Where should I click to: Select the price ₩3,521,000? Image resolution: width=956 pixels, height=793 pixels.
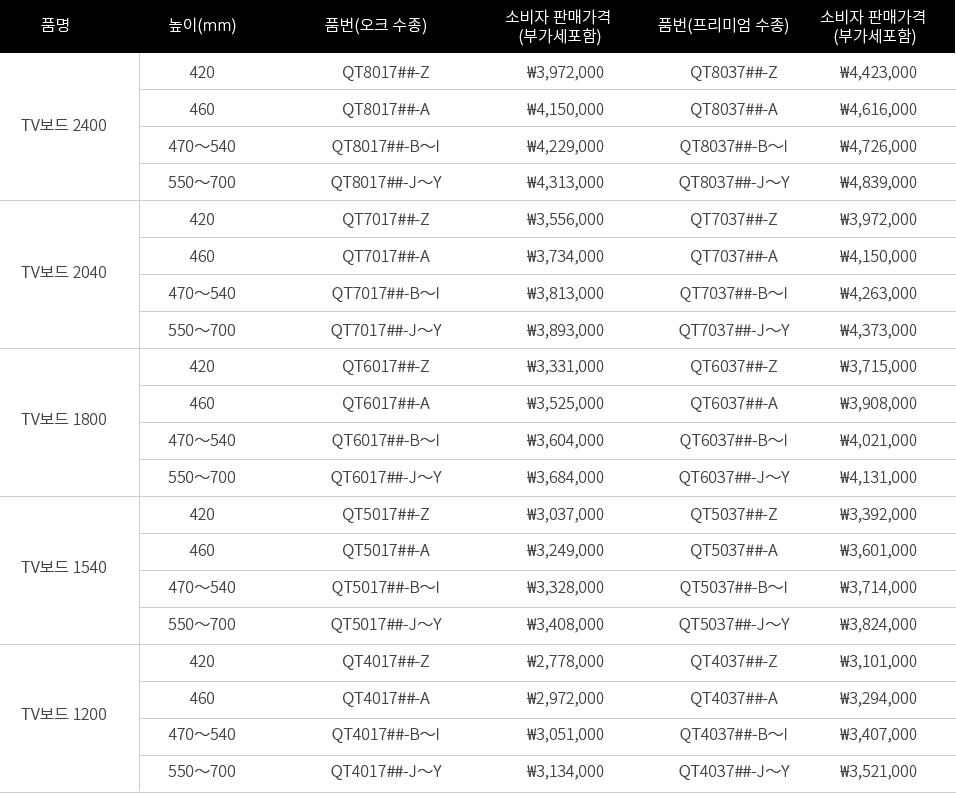tap(878, 772)
